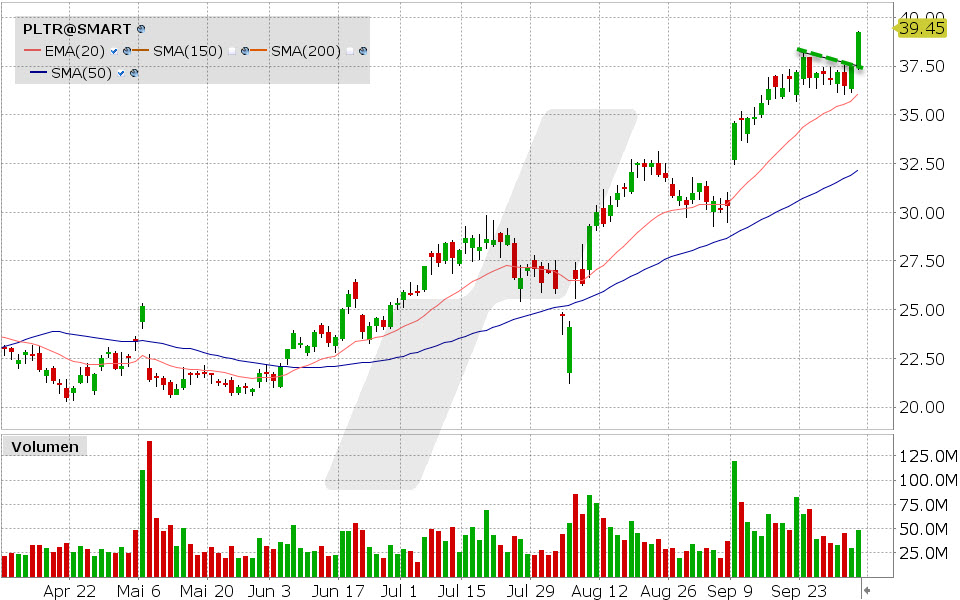
Task: Click the Aug 26 date label
Action: 669,591
